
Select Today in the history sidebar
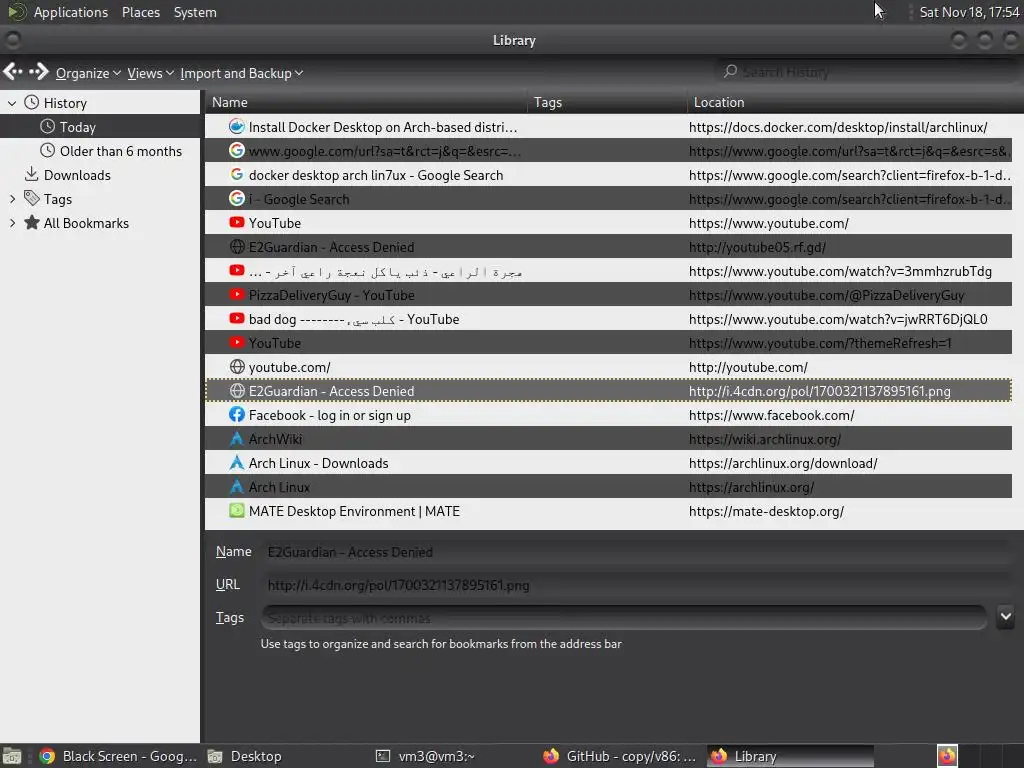(x=100, y=127)
